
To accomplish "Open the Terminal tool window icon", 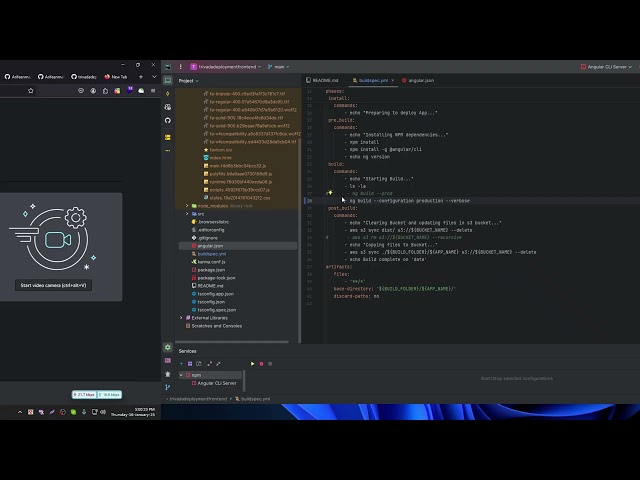I will (x=168, y=360).
